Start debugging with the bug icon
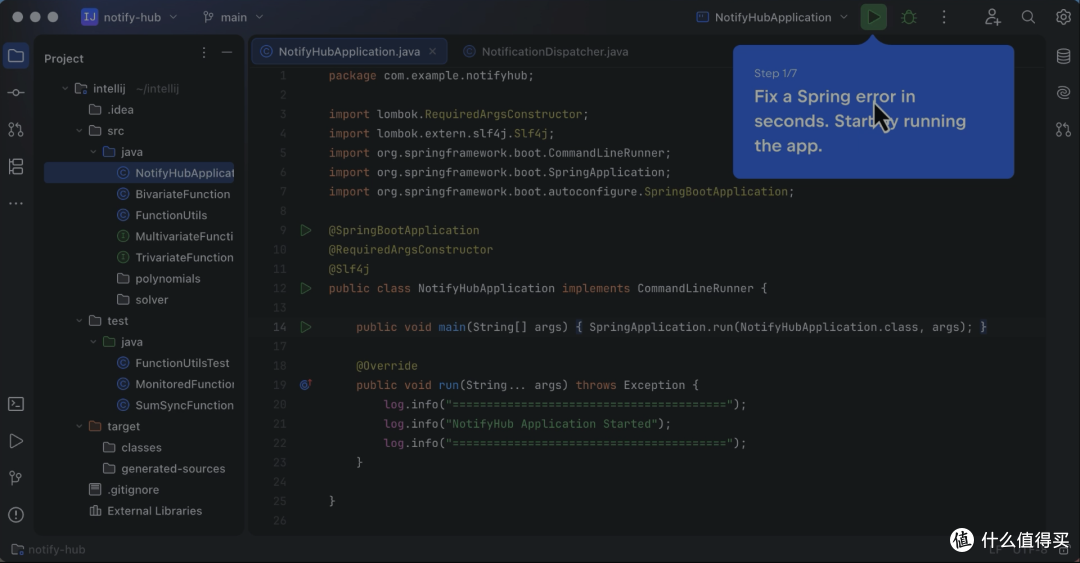 point(908,17)
